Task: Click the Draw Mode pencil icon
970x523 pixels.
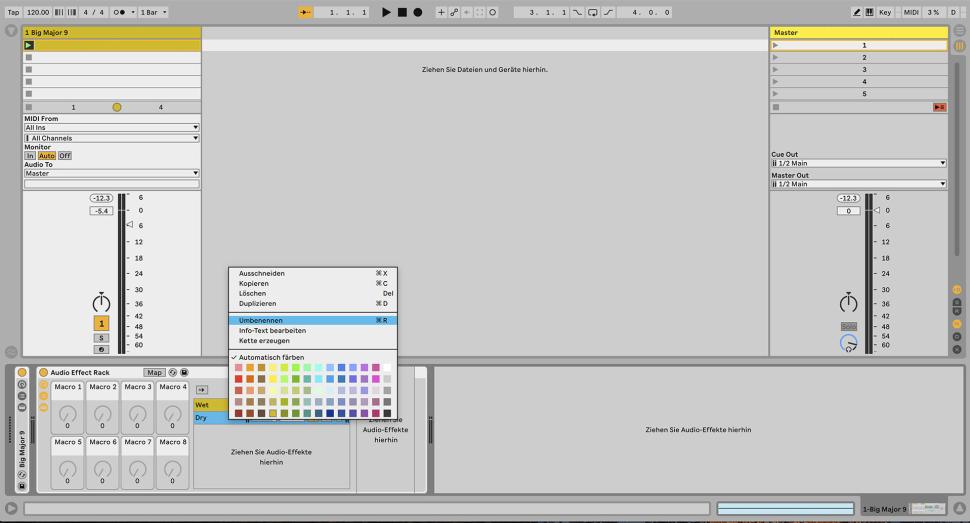Action: click(x=857, y=12)
